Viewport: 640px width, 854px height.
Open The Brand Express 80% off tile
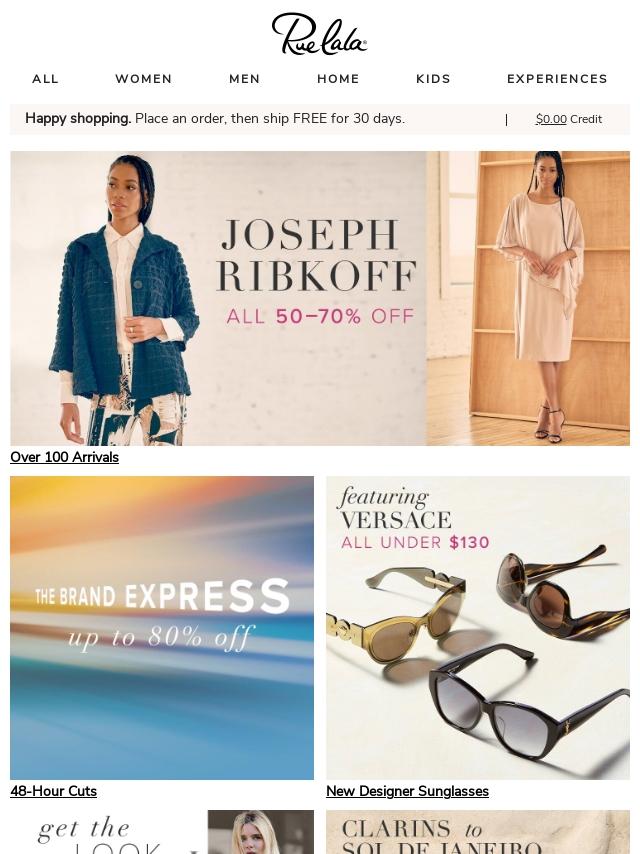(162, 628)
